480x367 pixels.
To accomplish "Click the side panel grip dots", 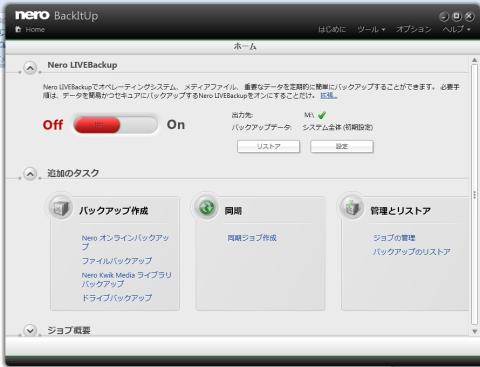I will pos(475,195).
